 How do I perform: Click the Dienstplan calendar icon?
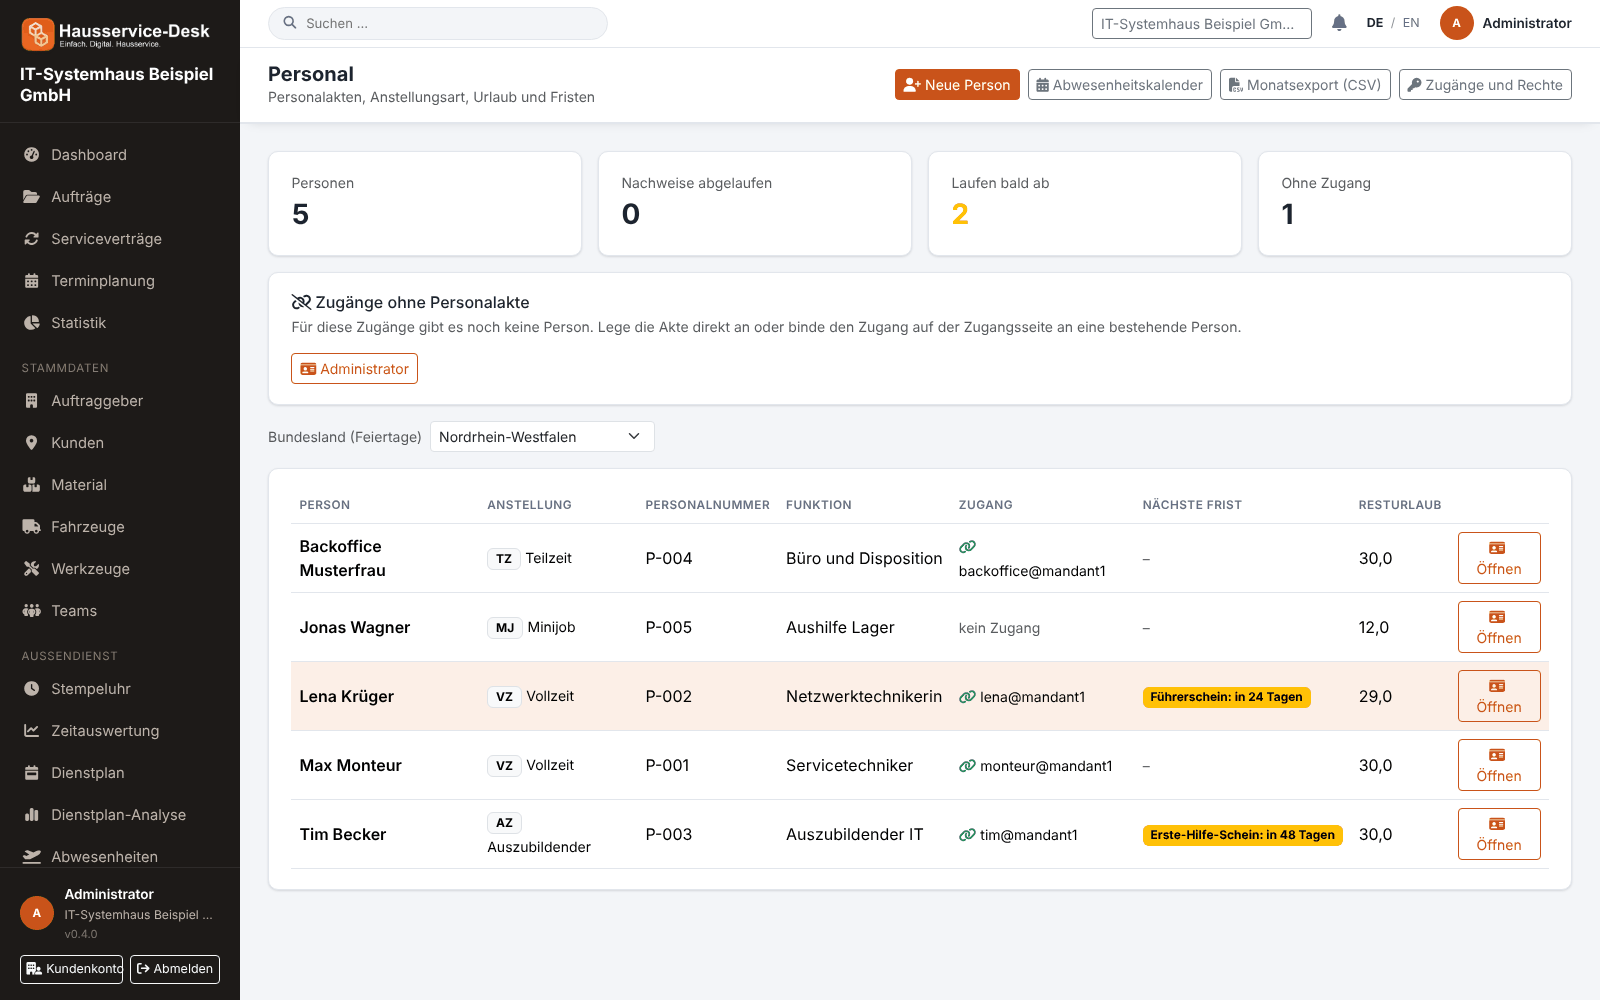32,773
